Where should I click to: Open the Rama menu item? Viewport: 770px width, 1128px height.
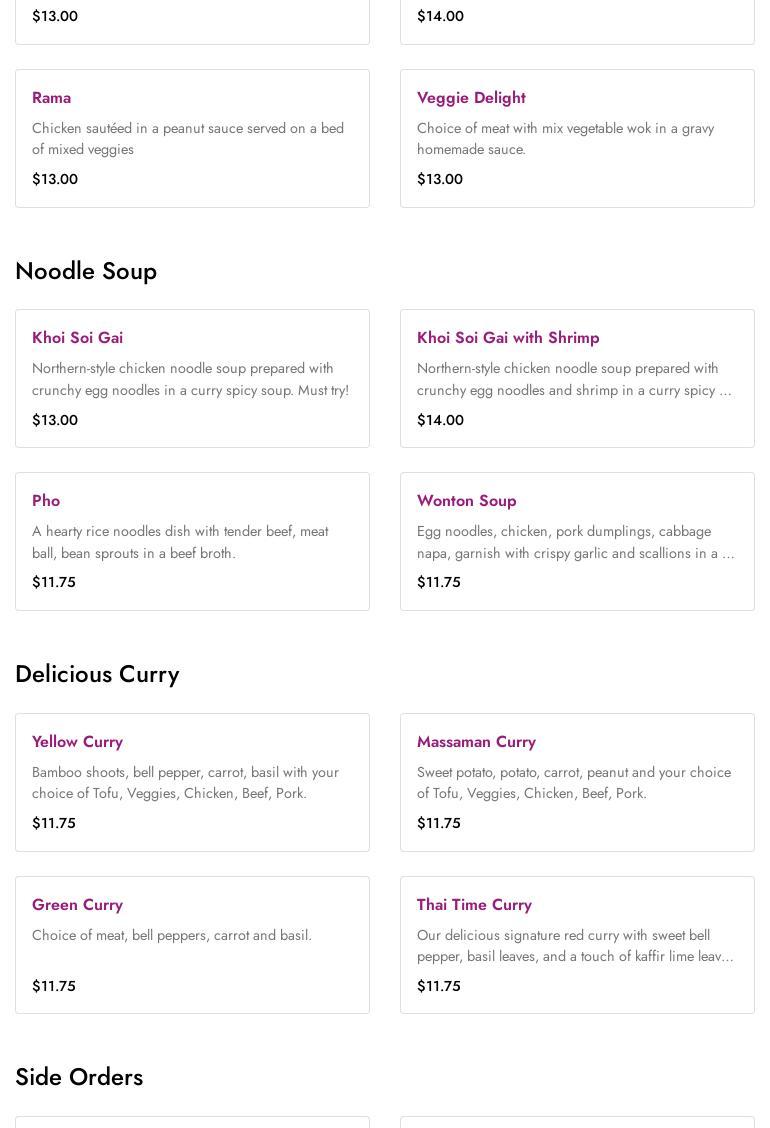click(52, 98)
